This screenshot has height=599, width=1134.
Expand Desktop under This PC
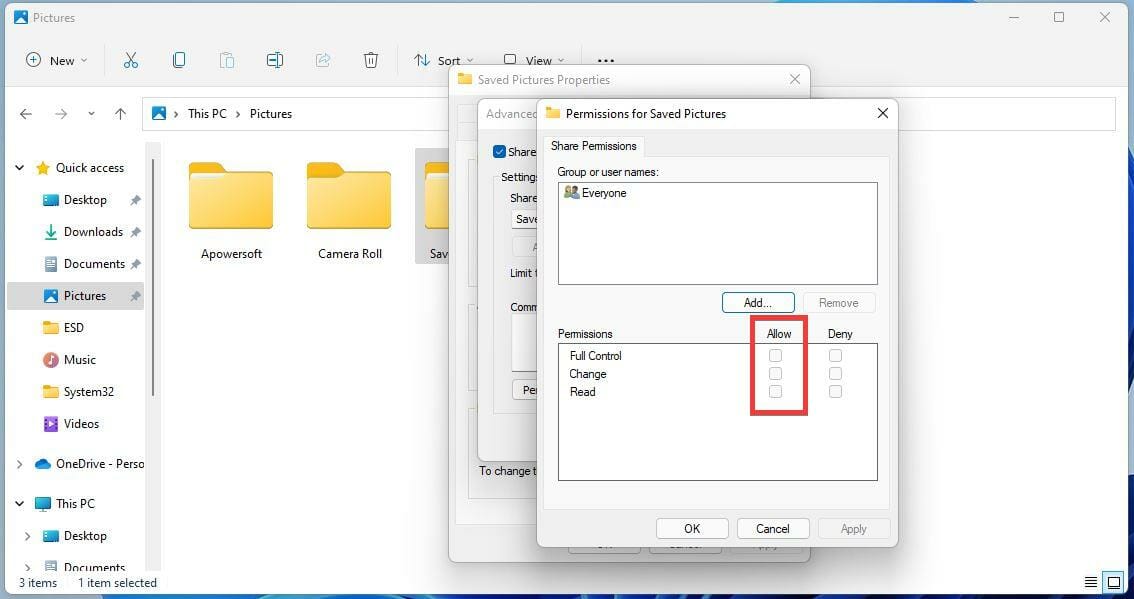(27, 536)
